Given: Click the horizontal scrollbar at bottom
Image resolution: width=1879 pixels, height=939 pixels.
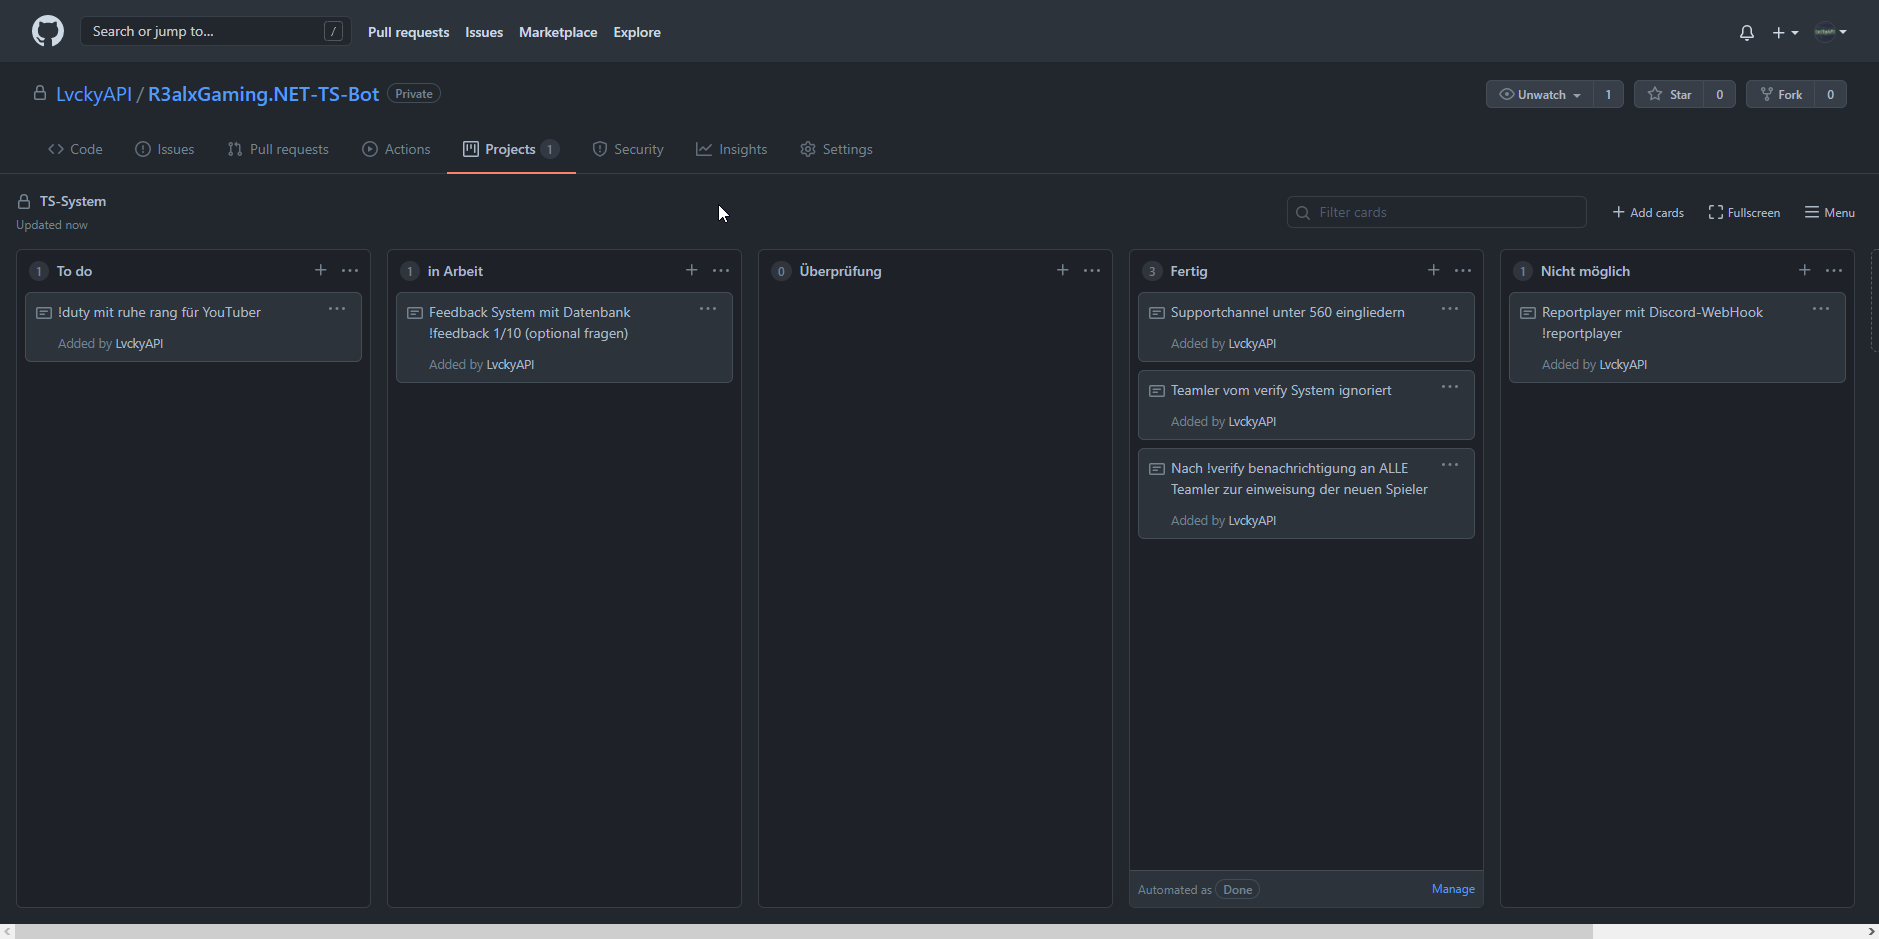Looking at the screenshot, I should click(800, 931).
